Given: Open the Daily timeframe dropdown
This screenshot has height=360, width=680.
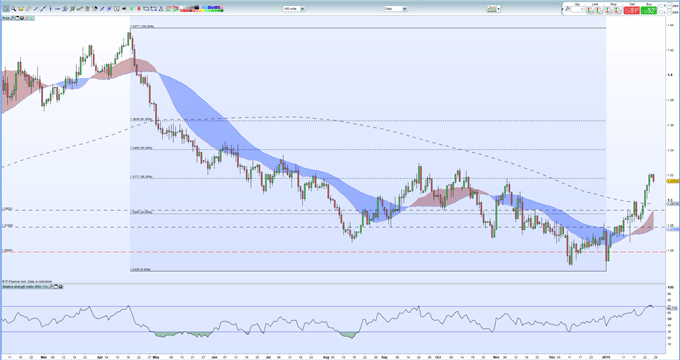Looking at the screenshot, I should click(x=405, y=9).
